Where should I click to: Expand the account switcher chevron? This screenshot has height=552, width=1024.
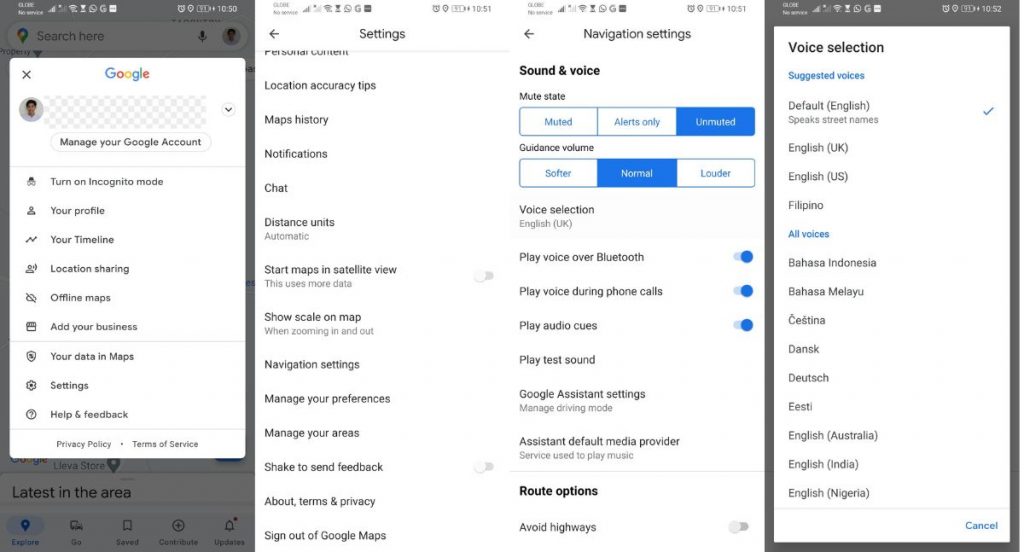[x=229, y=109]
